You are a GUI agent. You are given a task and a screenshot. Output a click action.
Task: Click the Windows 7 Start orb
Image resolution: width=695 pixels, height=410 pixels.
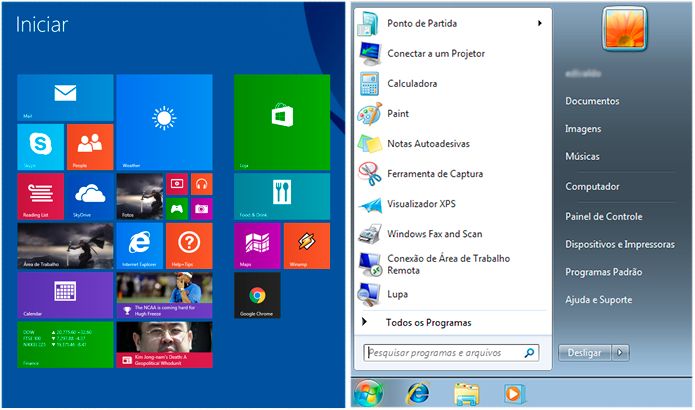pyautogui.click(x=368, y=393)
